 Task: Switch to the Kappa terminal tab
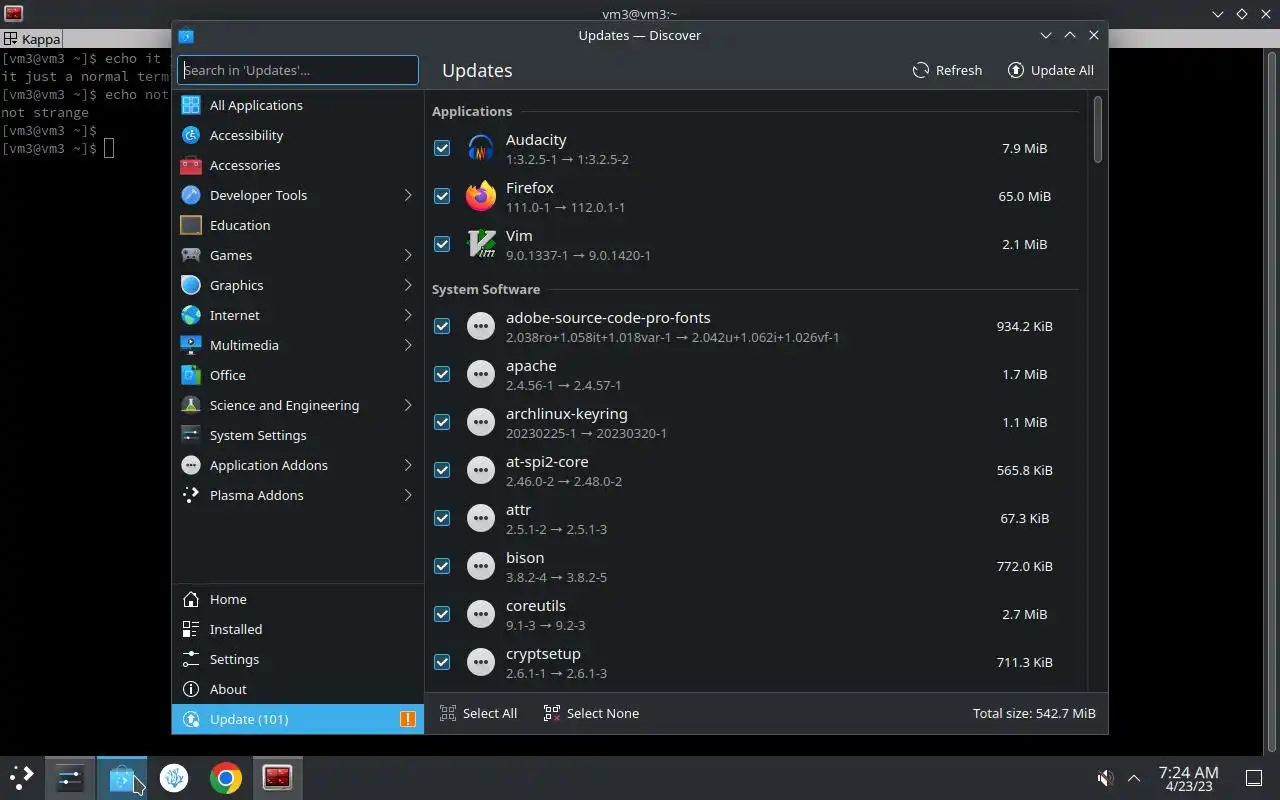[32, 39]
